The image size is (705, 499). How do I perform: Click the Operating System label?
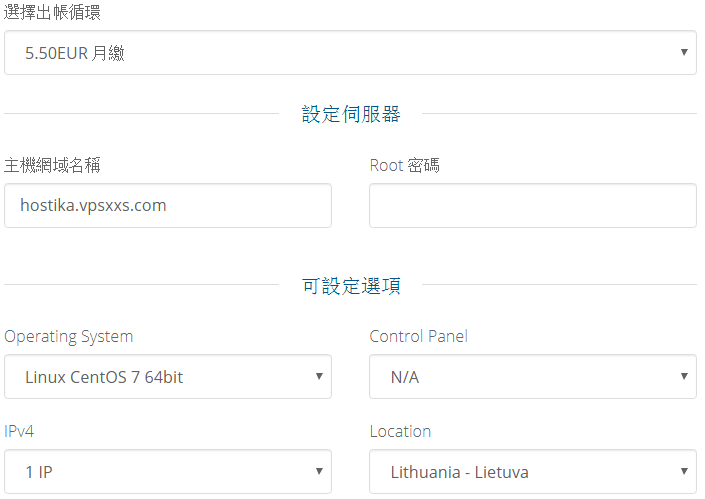pos(68,337)
